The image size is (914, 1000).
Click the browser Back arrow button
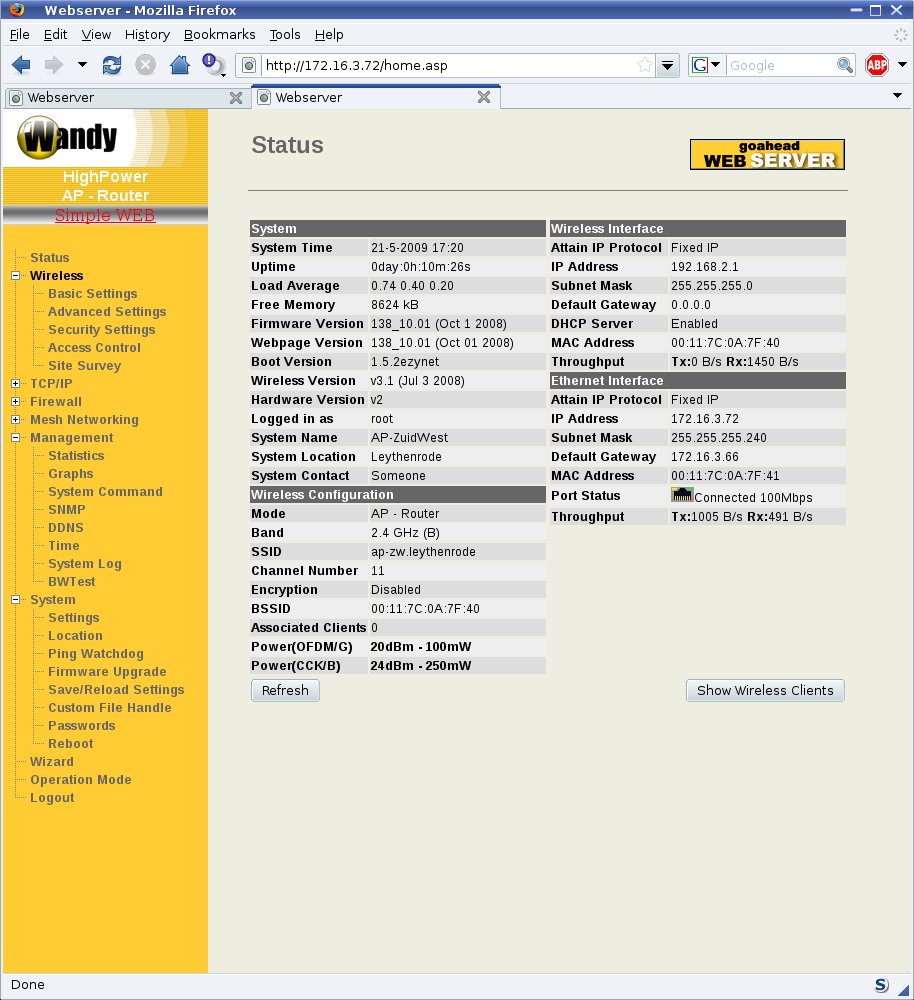(21, 65)
